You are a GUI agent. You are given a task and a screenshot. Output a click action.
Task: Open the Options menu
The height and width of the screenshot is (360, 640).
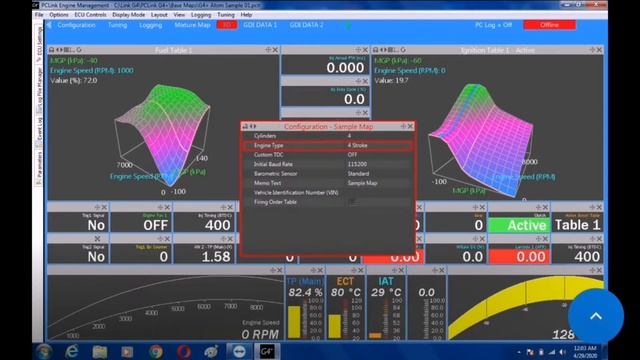pos(59,15)
